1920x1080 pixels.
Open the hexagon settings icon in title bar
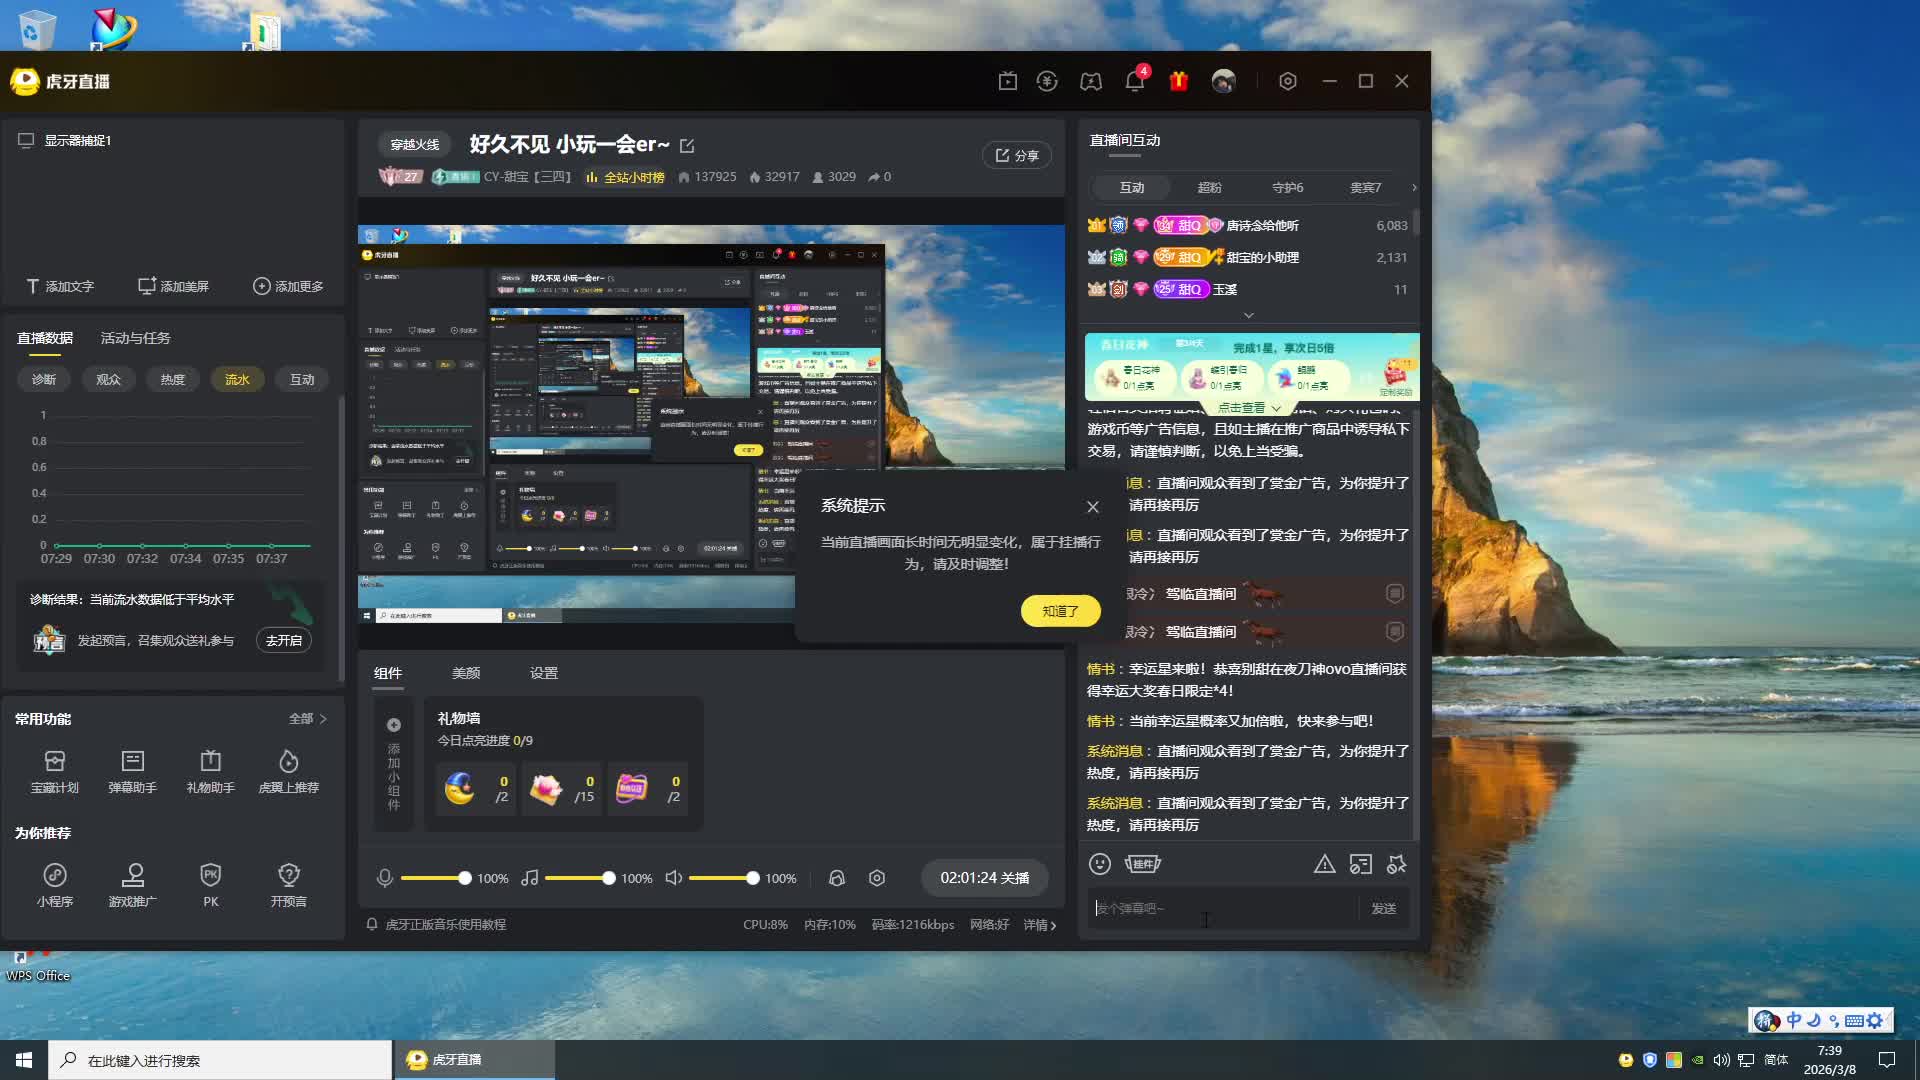click(x=1288, y=82)
